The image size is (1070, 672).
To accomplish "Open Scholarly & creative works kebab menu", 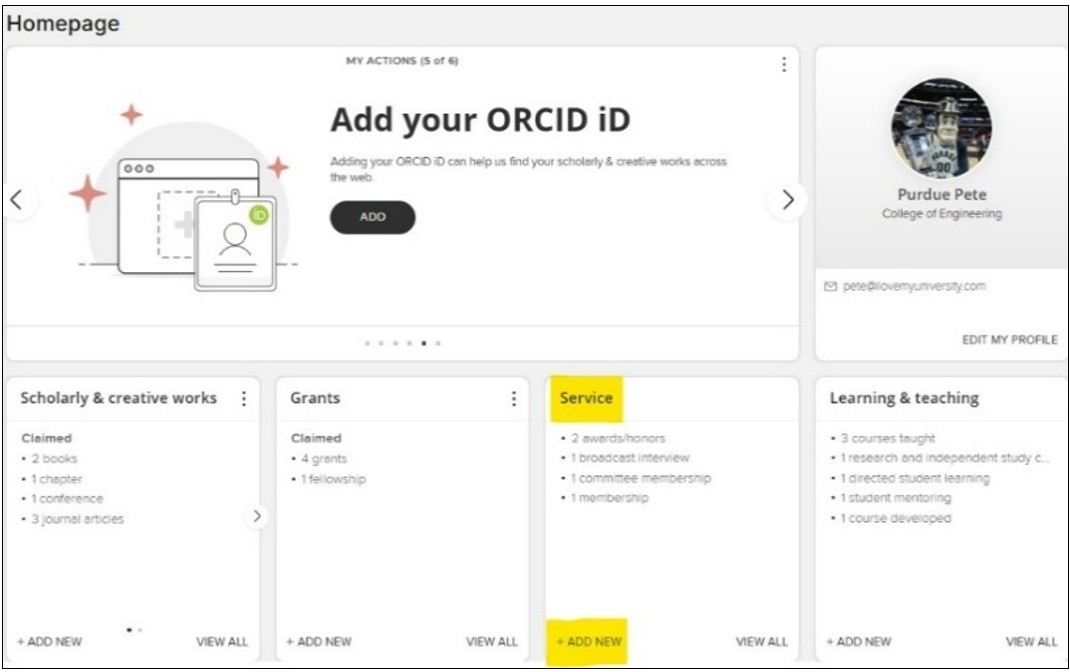I will 244,399.
